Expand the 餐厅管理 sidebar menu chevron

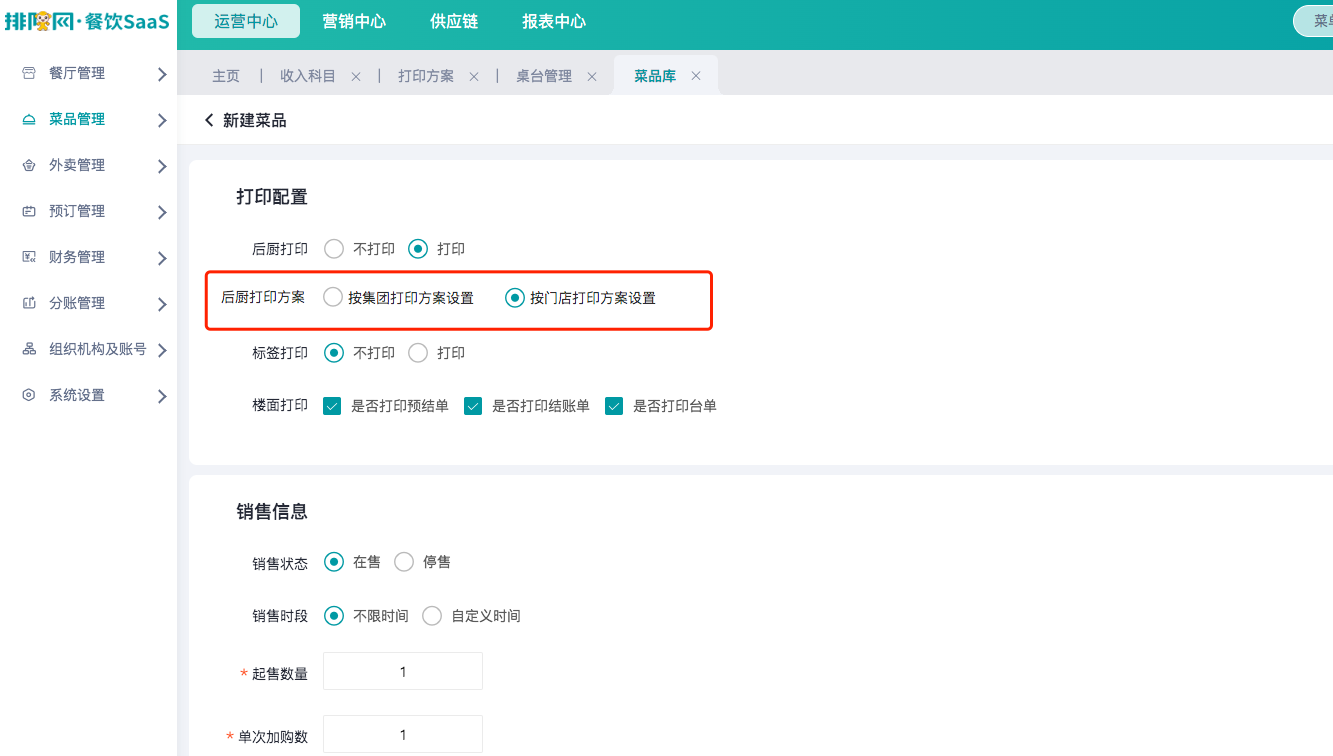[x=162, y=74]
